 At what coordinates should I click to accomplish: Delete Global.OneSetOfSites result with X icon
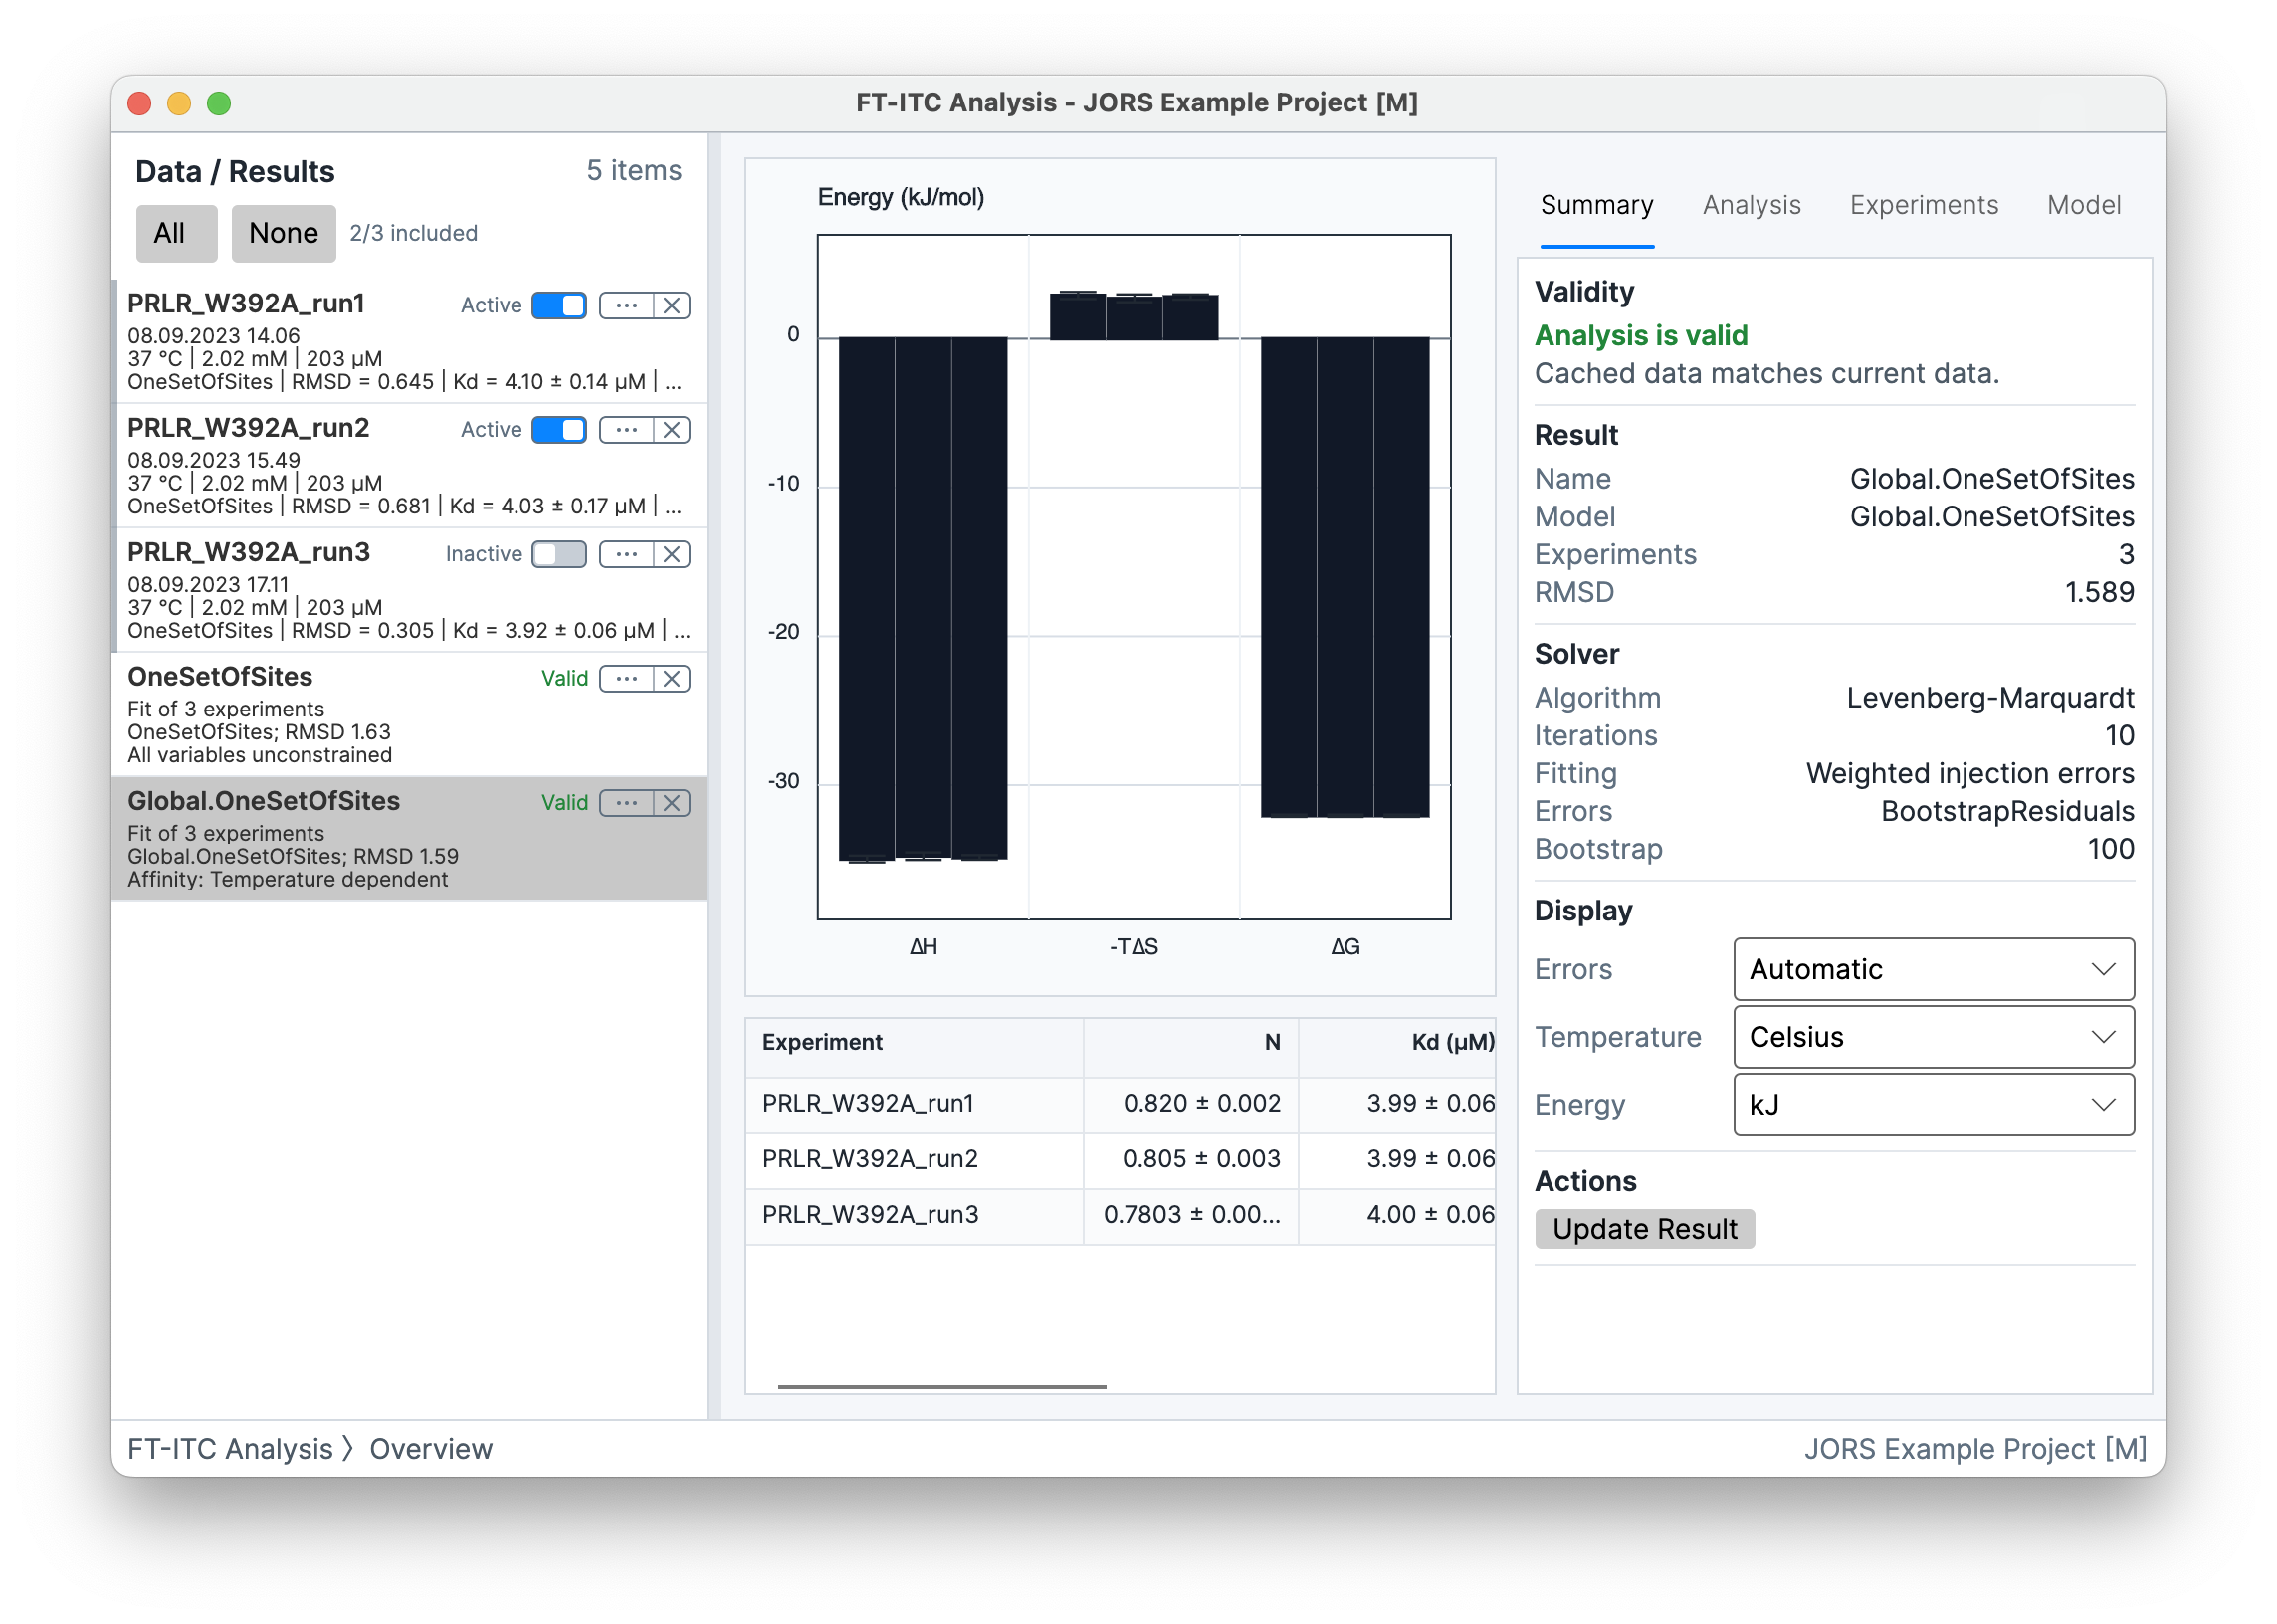tap(672, 804)
